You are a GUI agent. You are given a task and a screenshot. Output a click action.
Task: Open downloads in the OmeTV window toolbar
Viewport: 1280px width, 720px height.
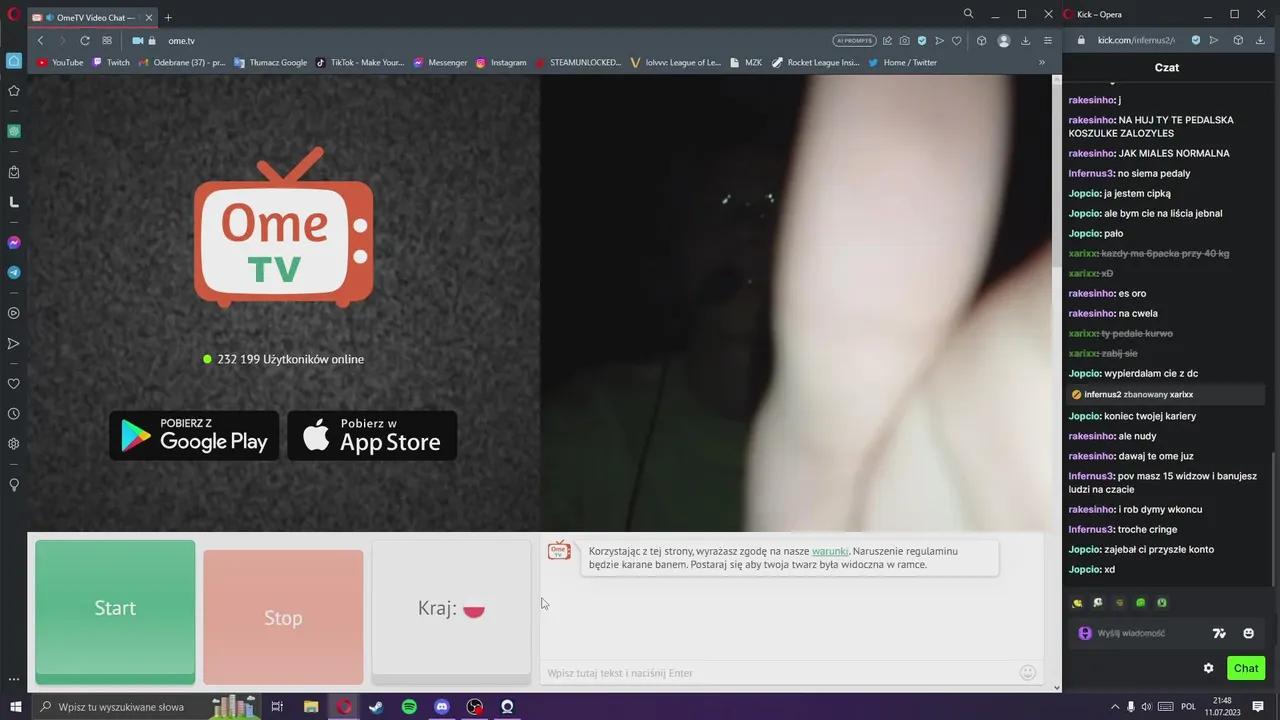coord(1025,41)
